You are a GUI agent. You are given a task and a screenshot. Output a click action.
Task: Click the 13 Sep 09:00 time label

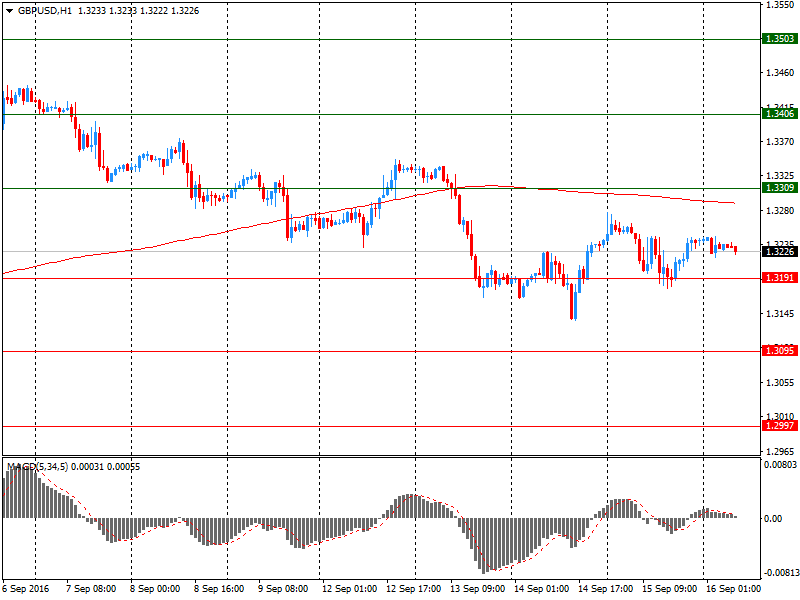pyautogui.click(x=478, y=589)
